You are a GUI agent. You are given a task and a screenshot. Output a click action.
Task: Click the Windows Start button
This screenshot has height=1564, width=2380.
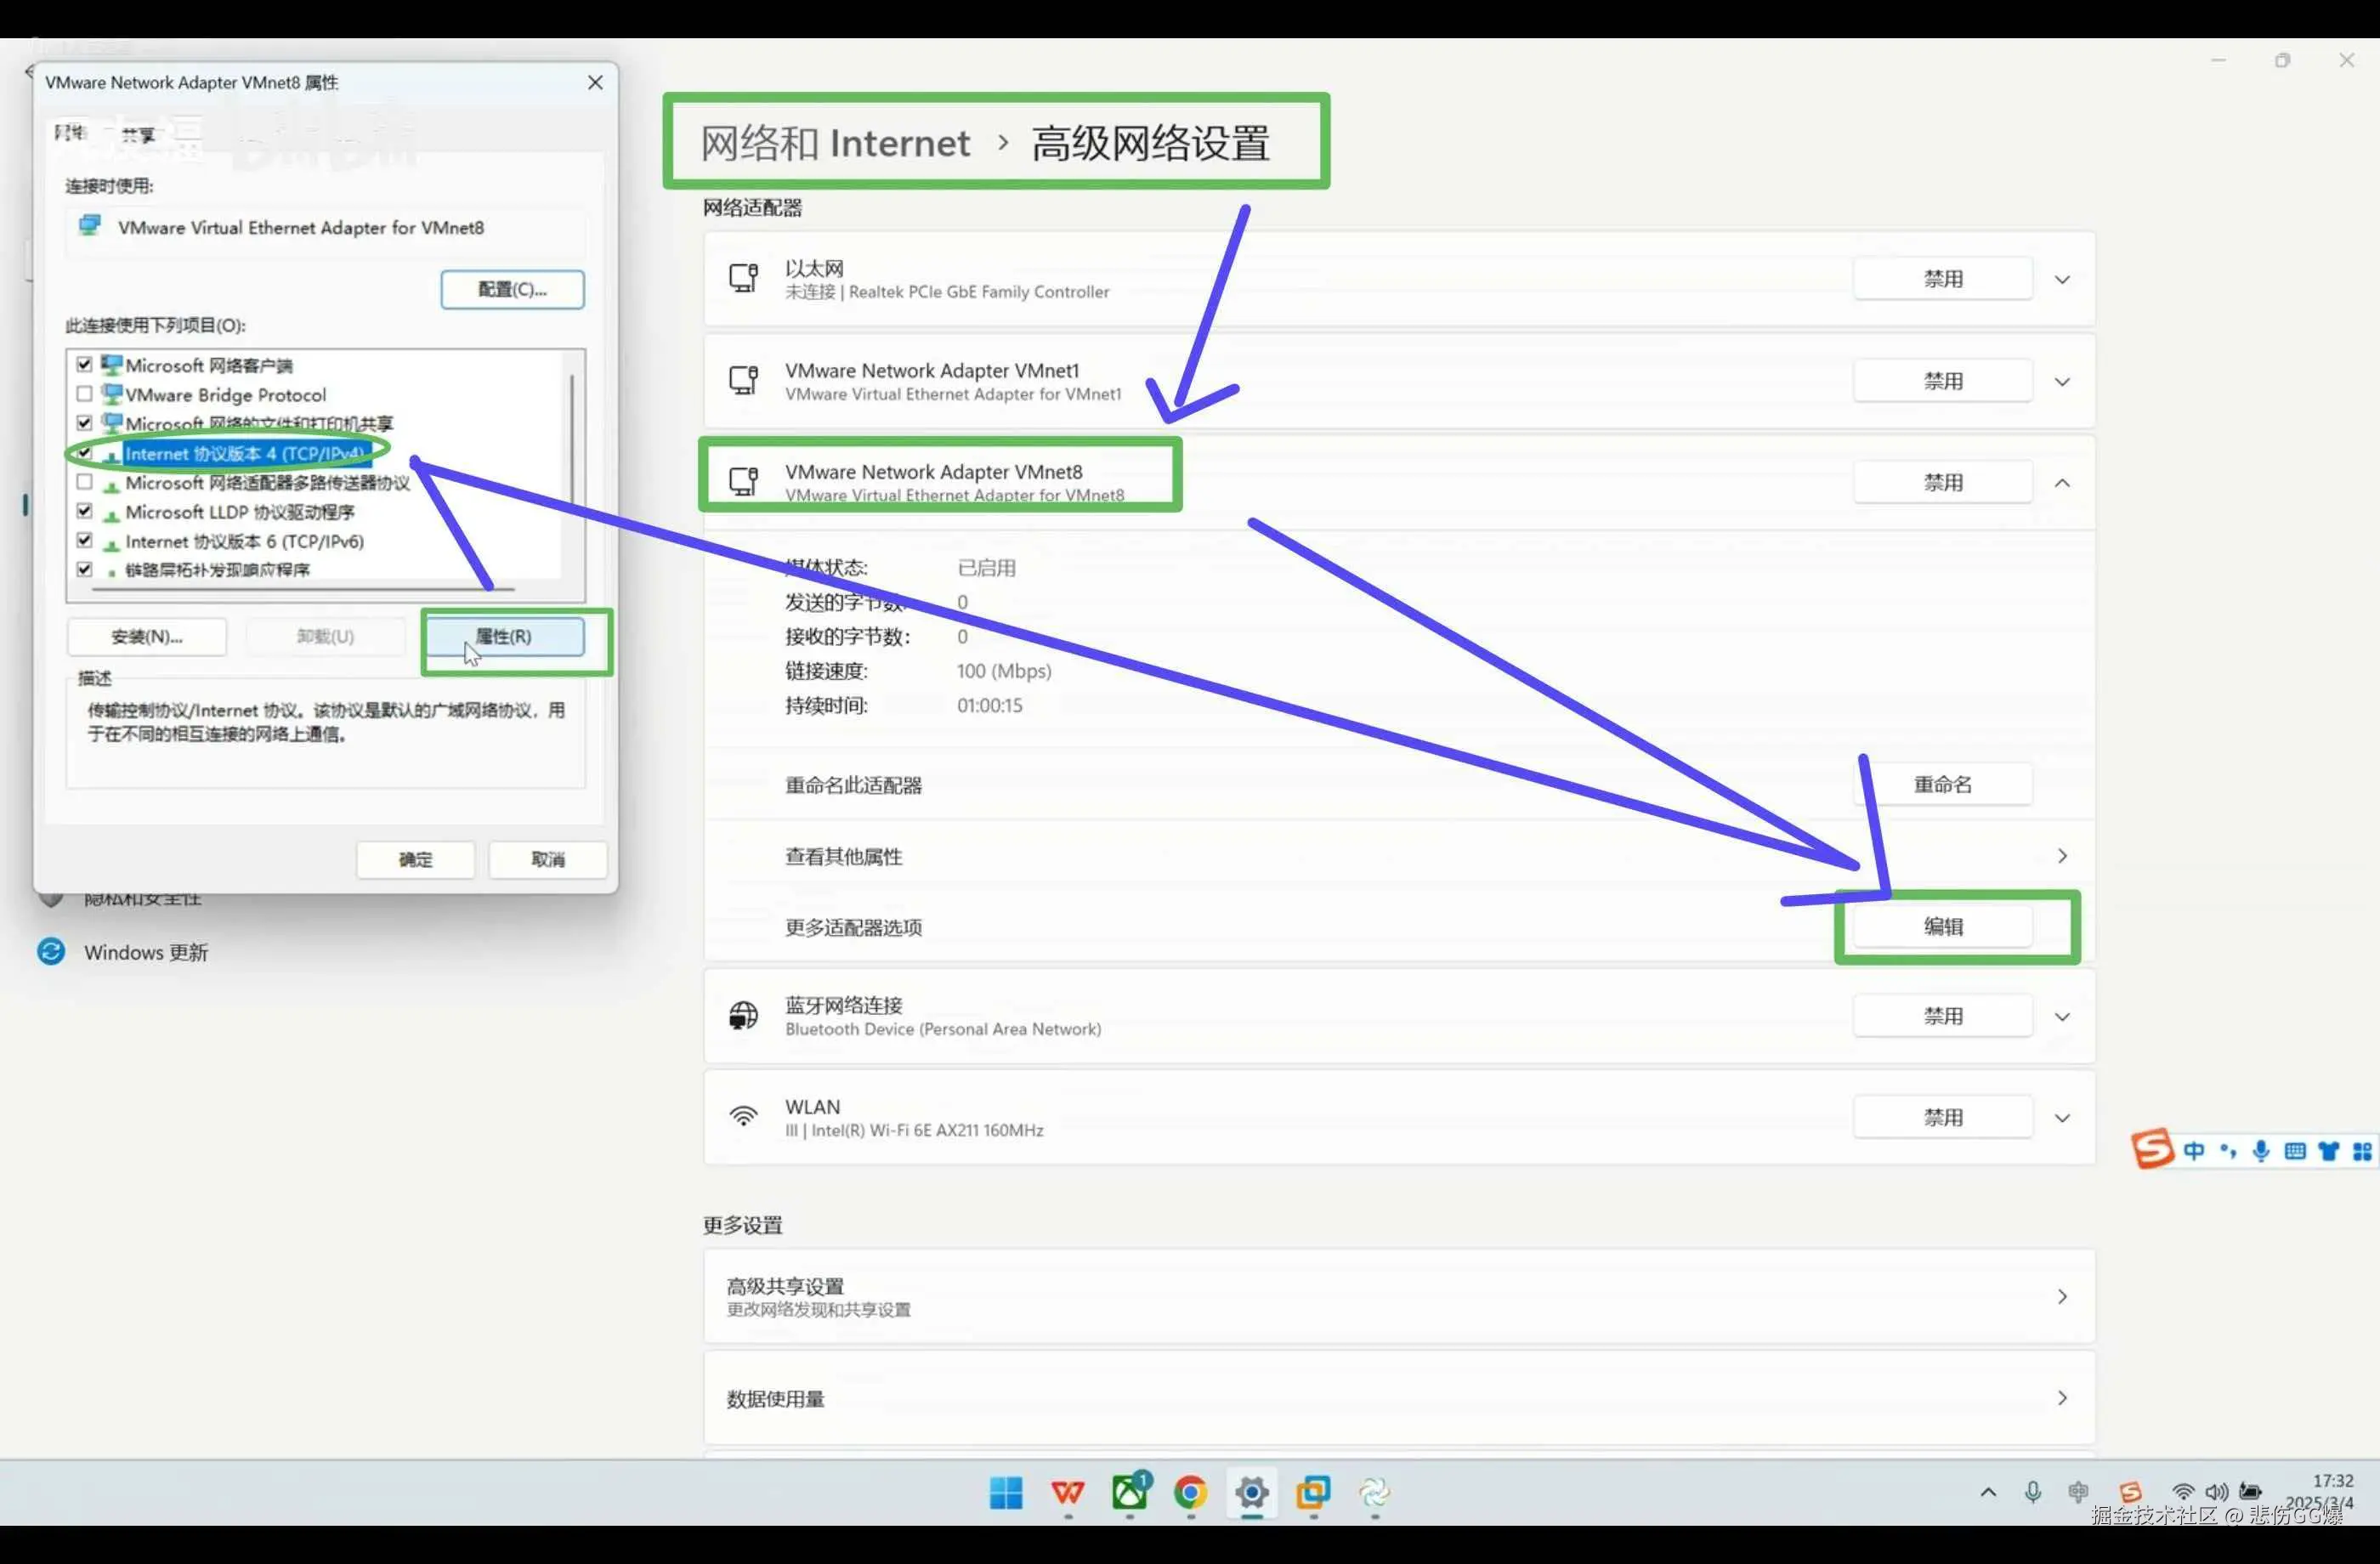click(1006, 1493)
